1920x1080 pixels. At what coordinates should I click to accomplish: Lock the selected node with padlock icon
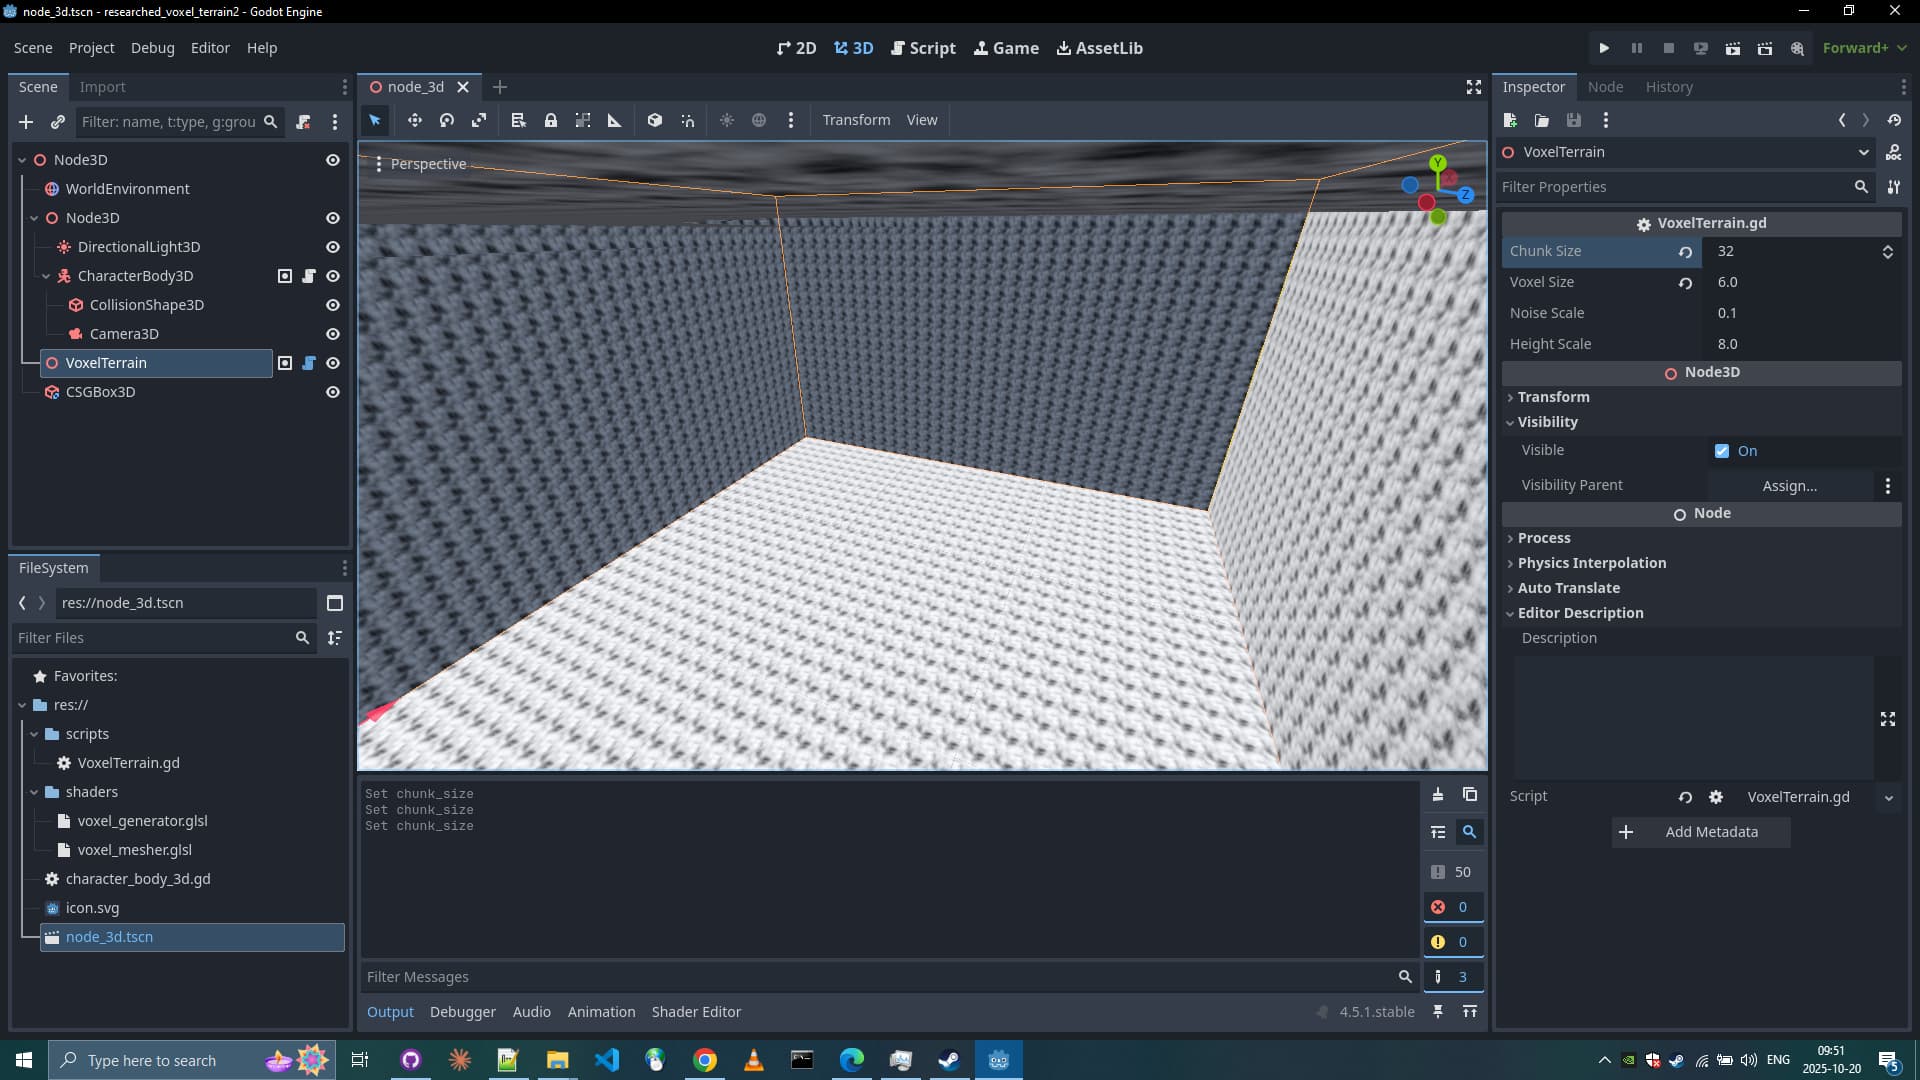click(x=550, y=120)
